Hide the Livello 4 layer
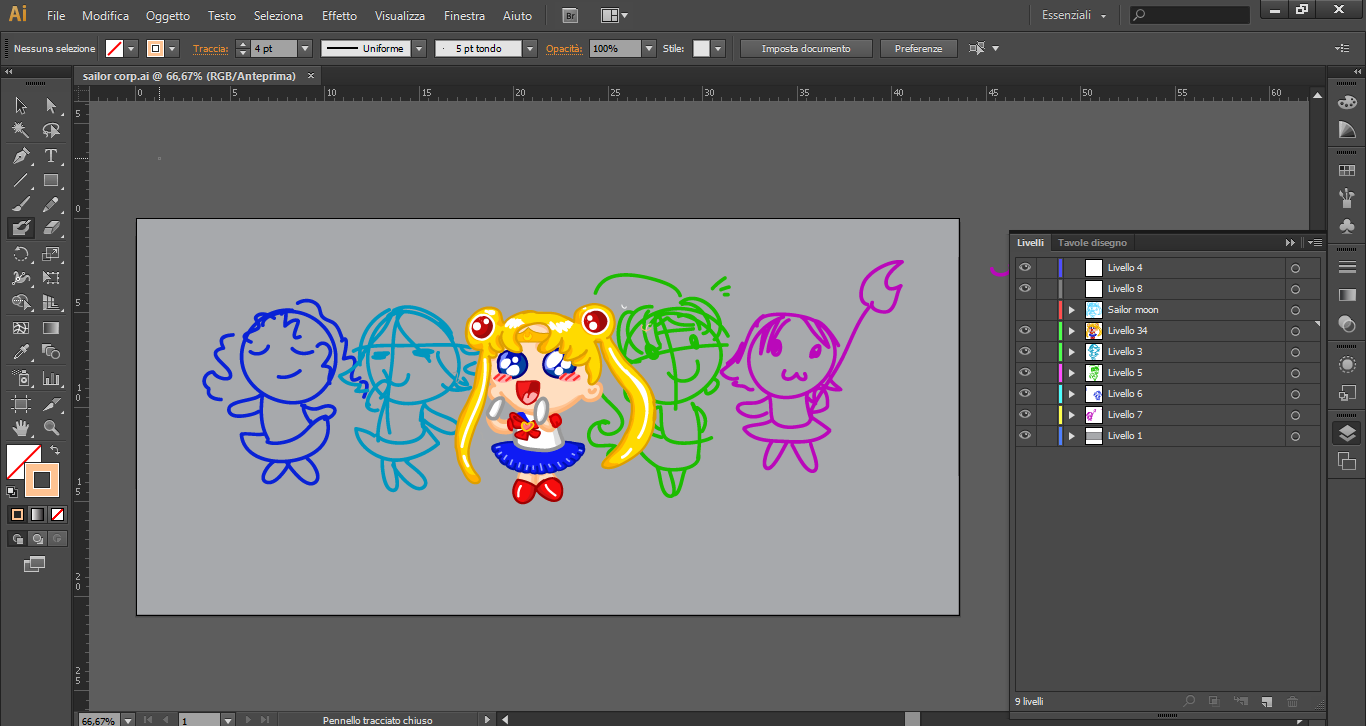Viewport: 1366px width, 726px height. [1025, 267]
